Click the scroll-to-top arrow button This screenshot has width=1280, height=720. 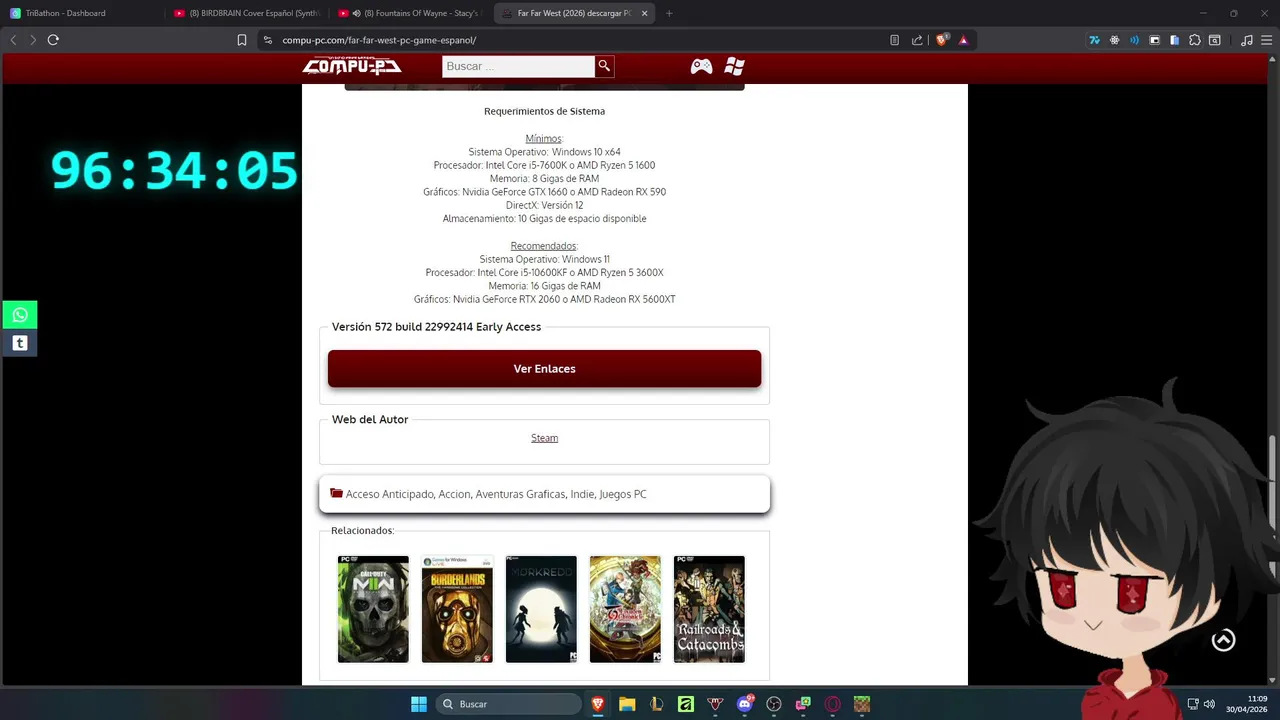1223,640
